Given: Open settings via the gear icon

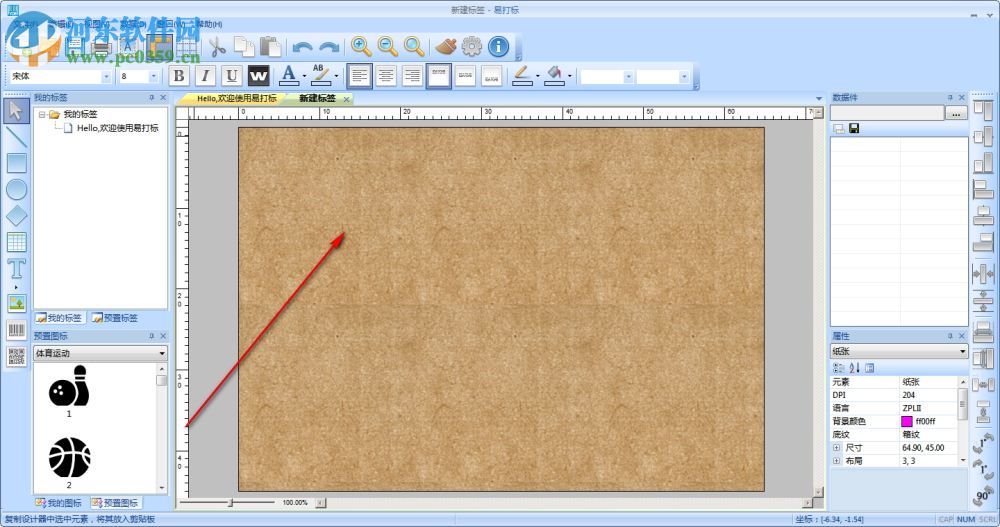Looking at the screenshot, I should pyautogui.click(x=472, y=46).
